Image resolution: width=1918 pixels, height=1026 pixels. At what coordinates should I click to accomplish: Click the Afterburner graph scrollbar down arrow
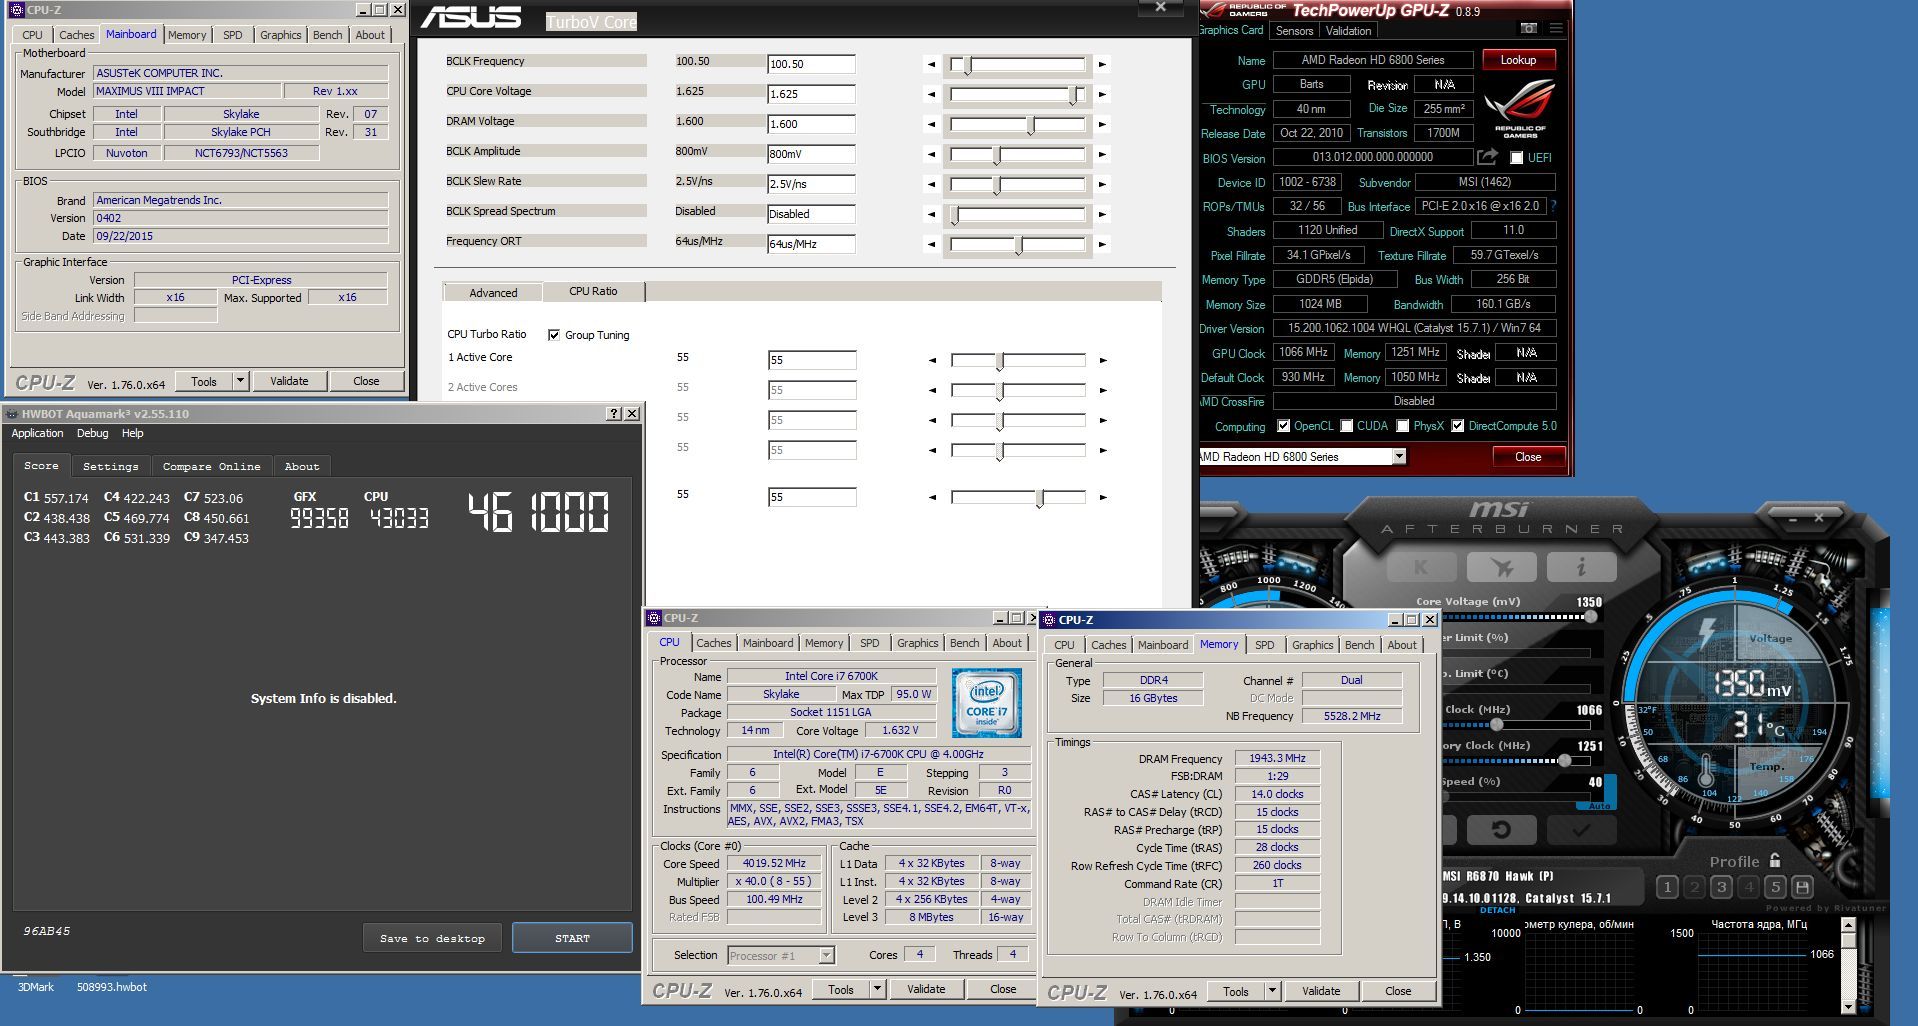click(1848, 1007)
